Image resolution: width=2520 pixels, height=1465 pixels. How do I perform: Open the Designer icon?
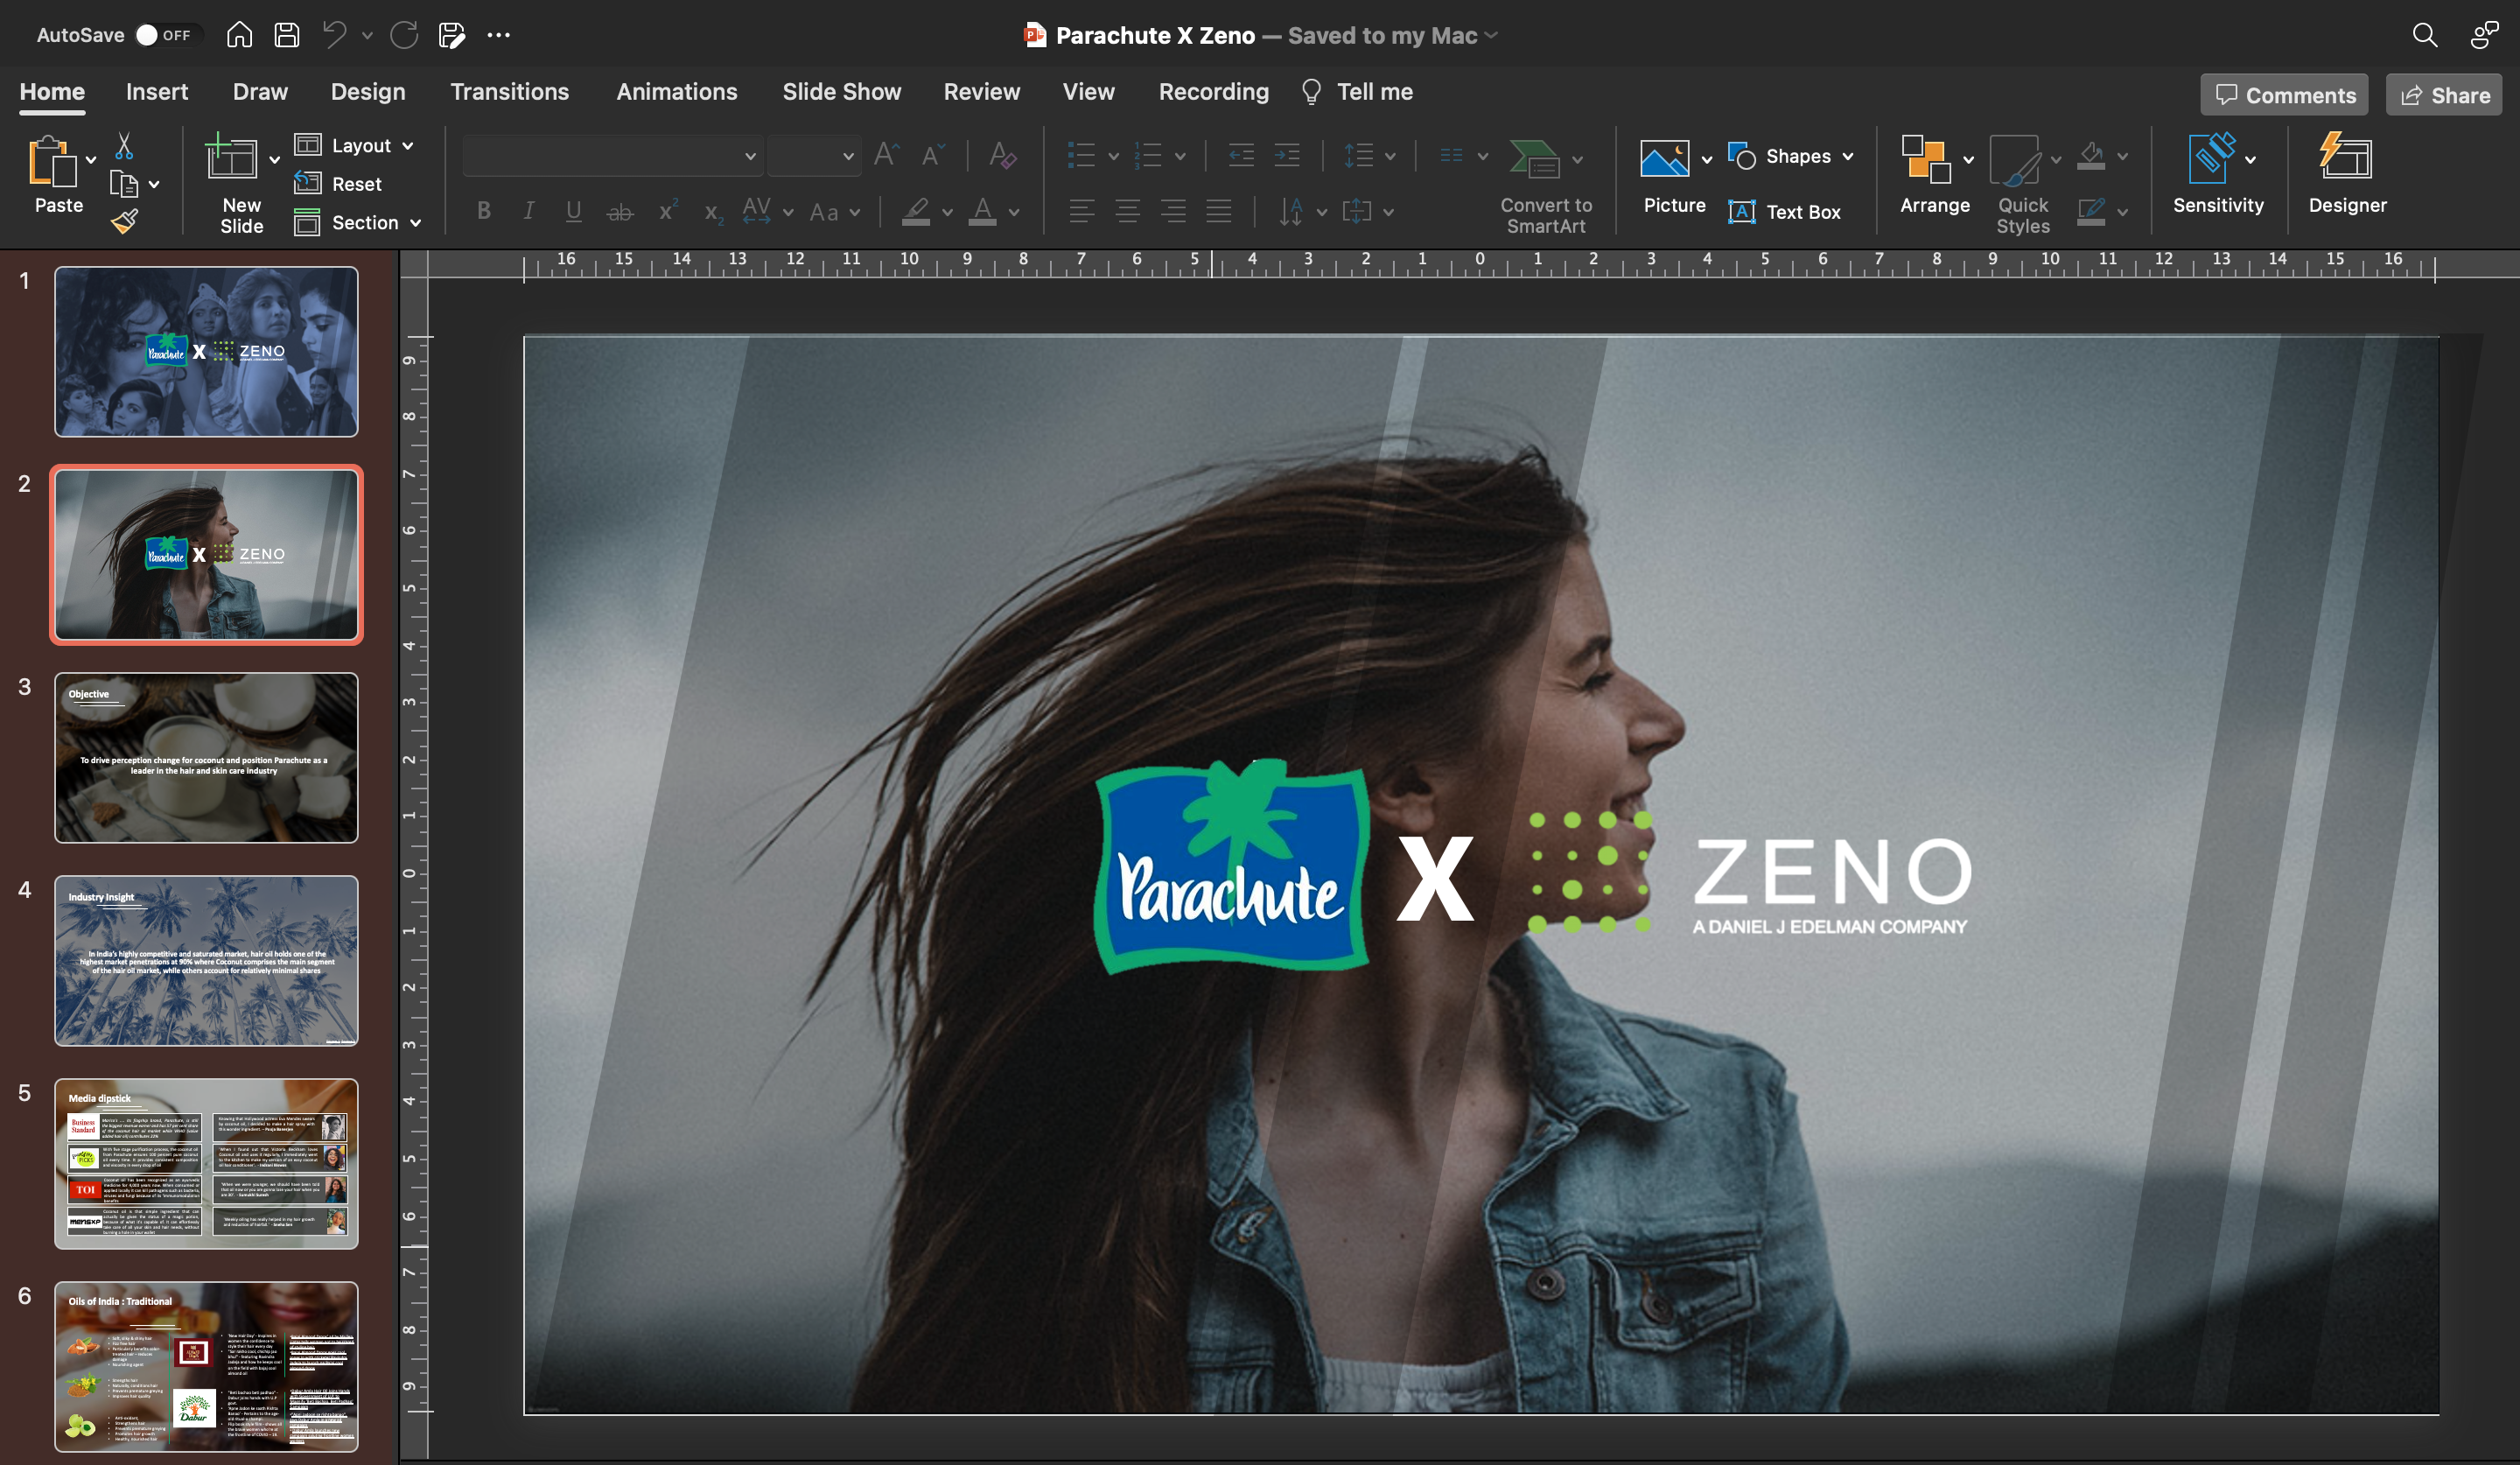tap(2345, 157)
